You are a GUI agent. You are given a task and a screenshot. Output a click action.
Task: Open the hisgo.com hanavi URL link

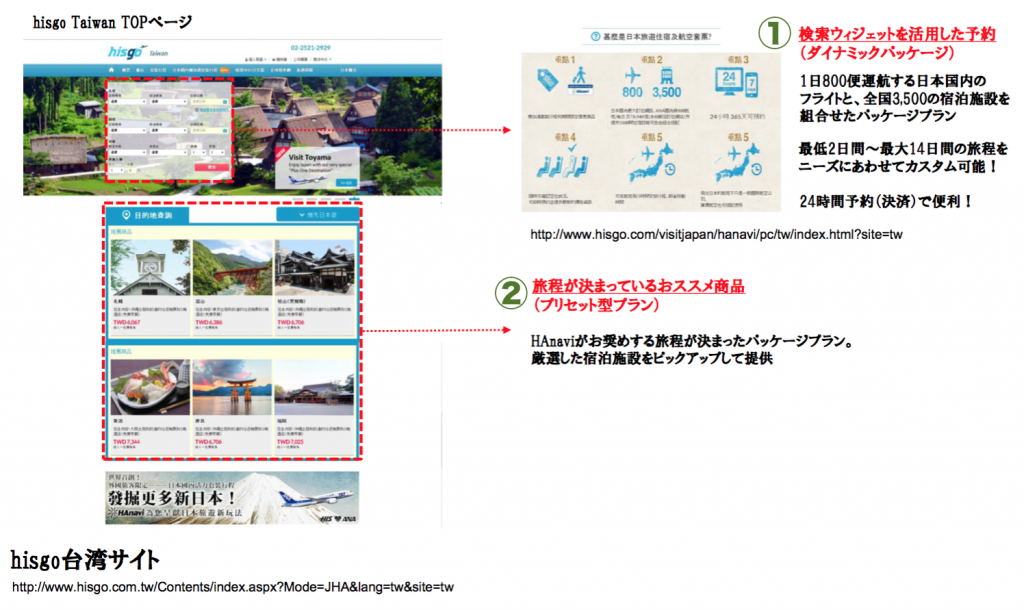click(x=716, y=234)
